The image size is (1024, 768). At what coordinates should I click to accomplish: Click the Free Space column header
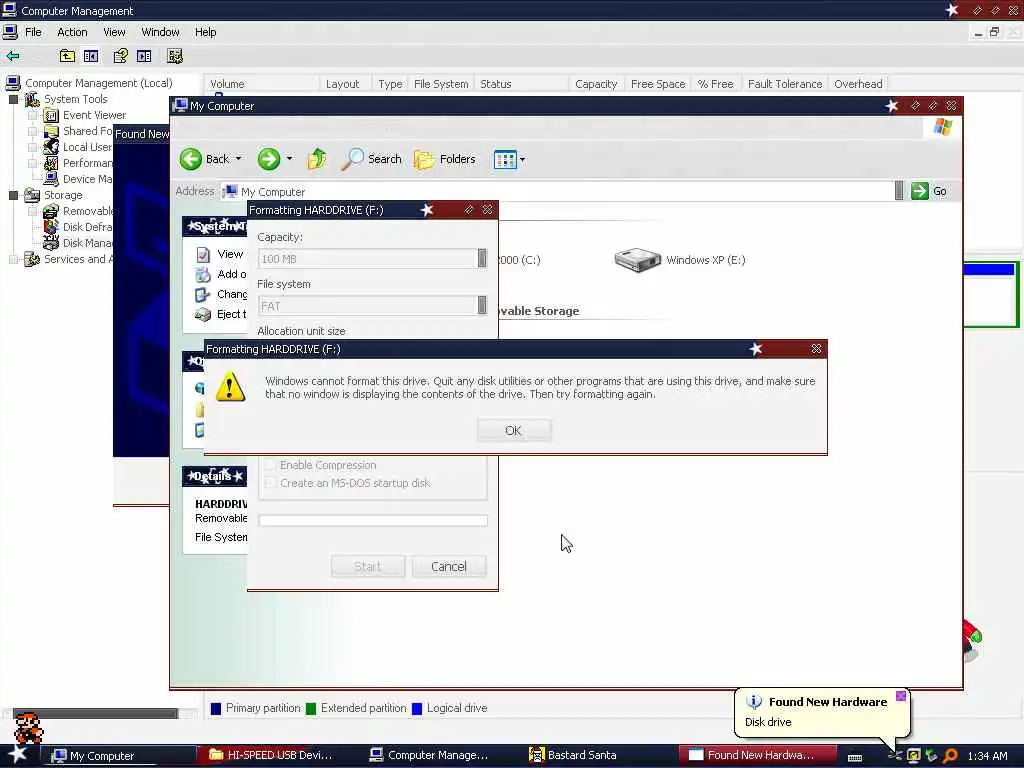pos(658,84)
